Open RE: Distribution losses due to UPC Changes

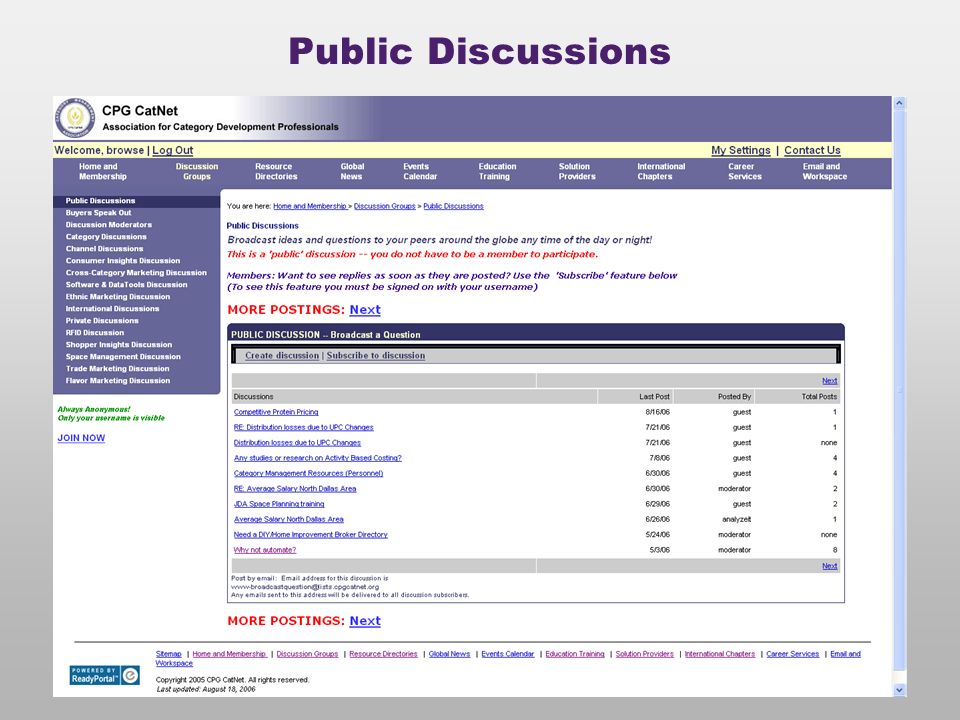click(x=304, y=427)
